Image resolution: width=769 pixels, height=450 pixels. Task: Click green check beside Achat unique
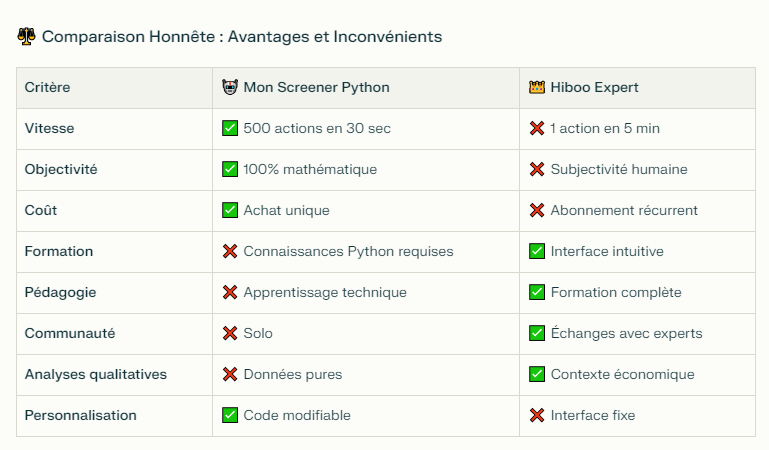(230, 210)
